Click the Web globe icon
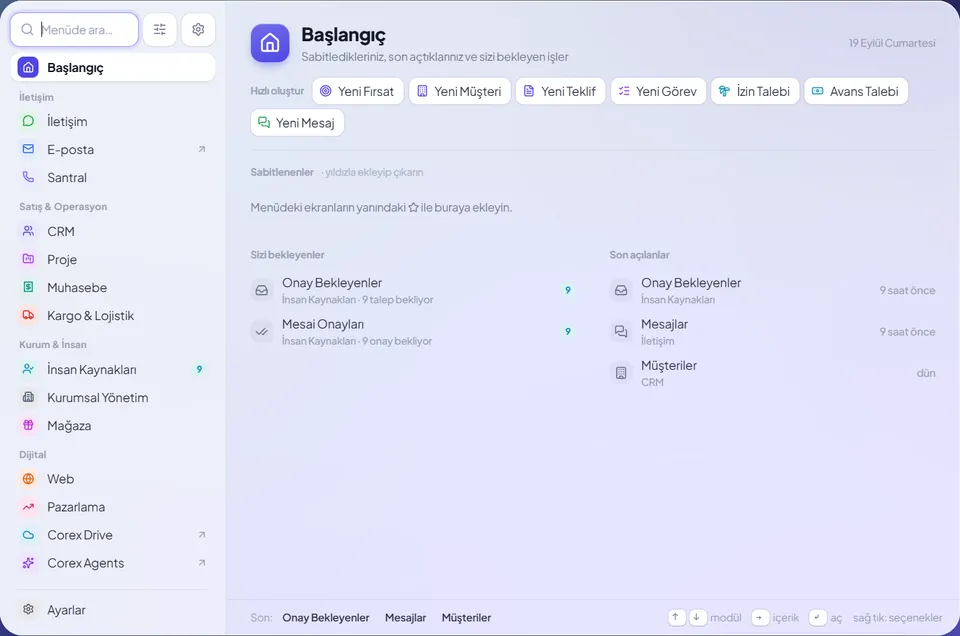 click(28, 479)
